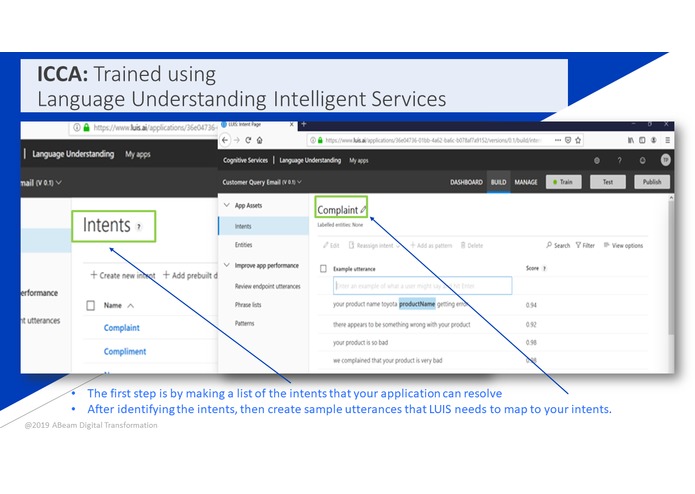The height and width of the screenshot is (494, 695).
Task: Click My apps in the back window header
Action: point(138,154)
